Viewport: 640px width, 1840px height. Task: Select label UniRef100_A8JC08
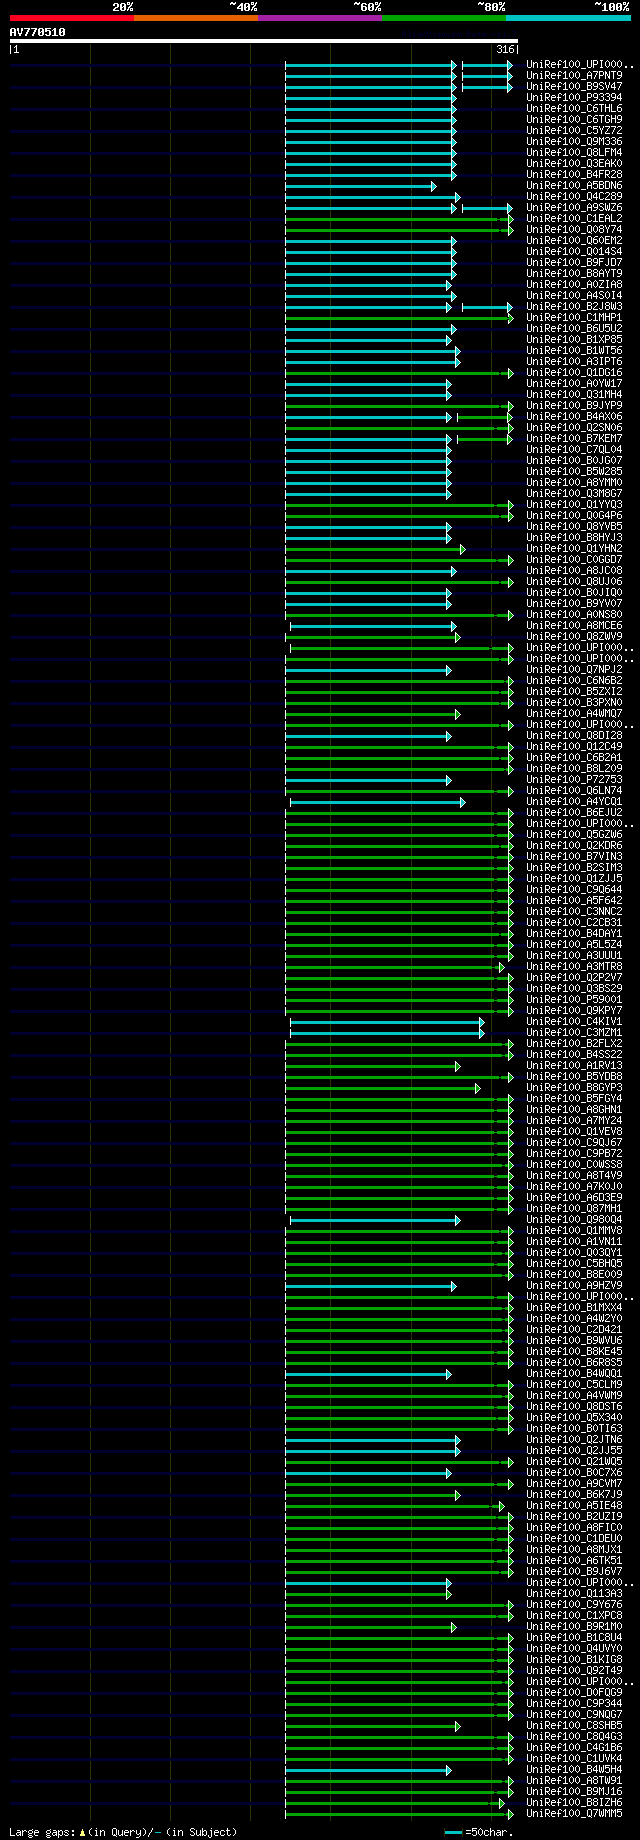[574, 571]
